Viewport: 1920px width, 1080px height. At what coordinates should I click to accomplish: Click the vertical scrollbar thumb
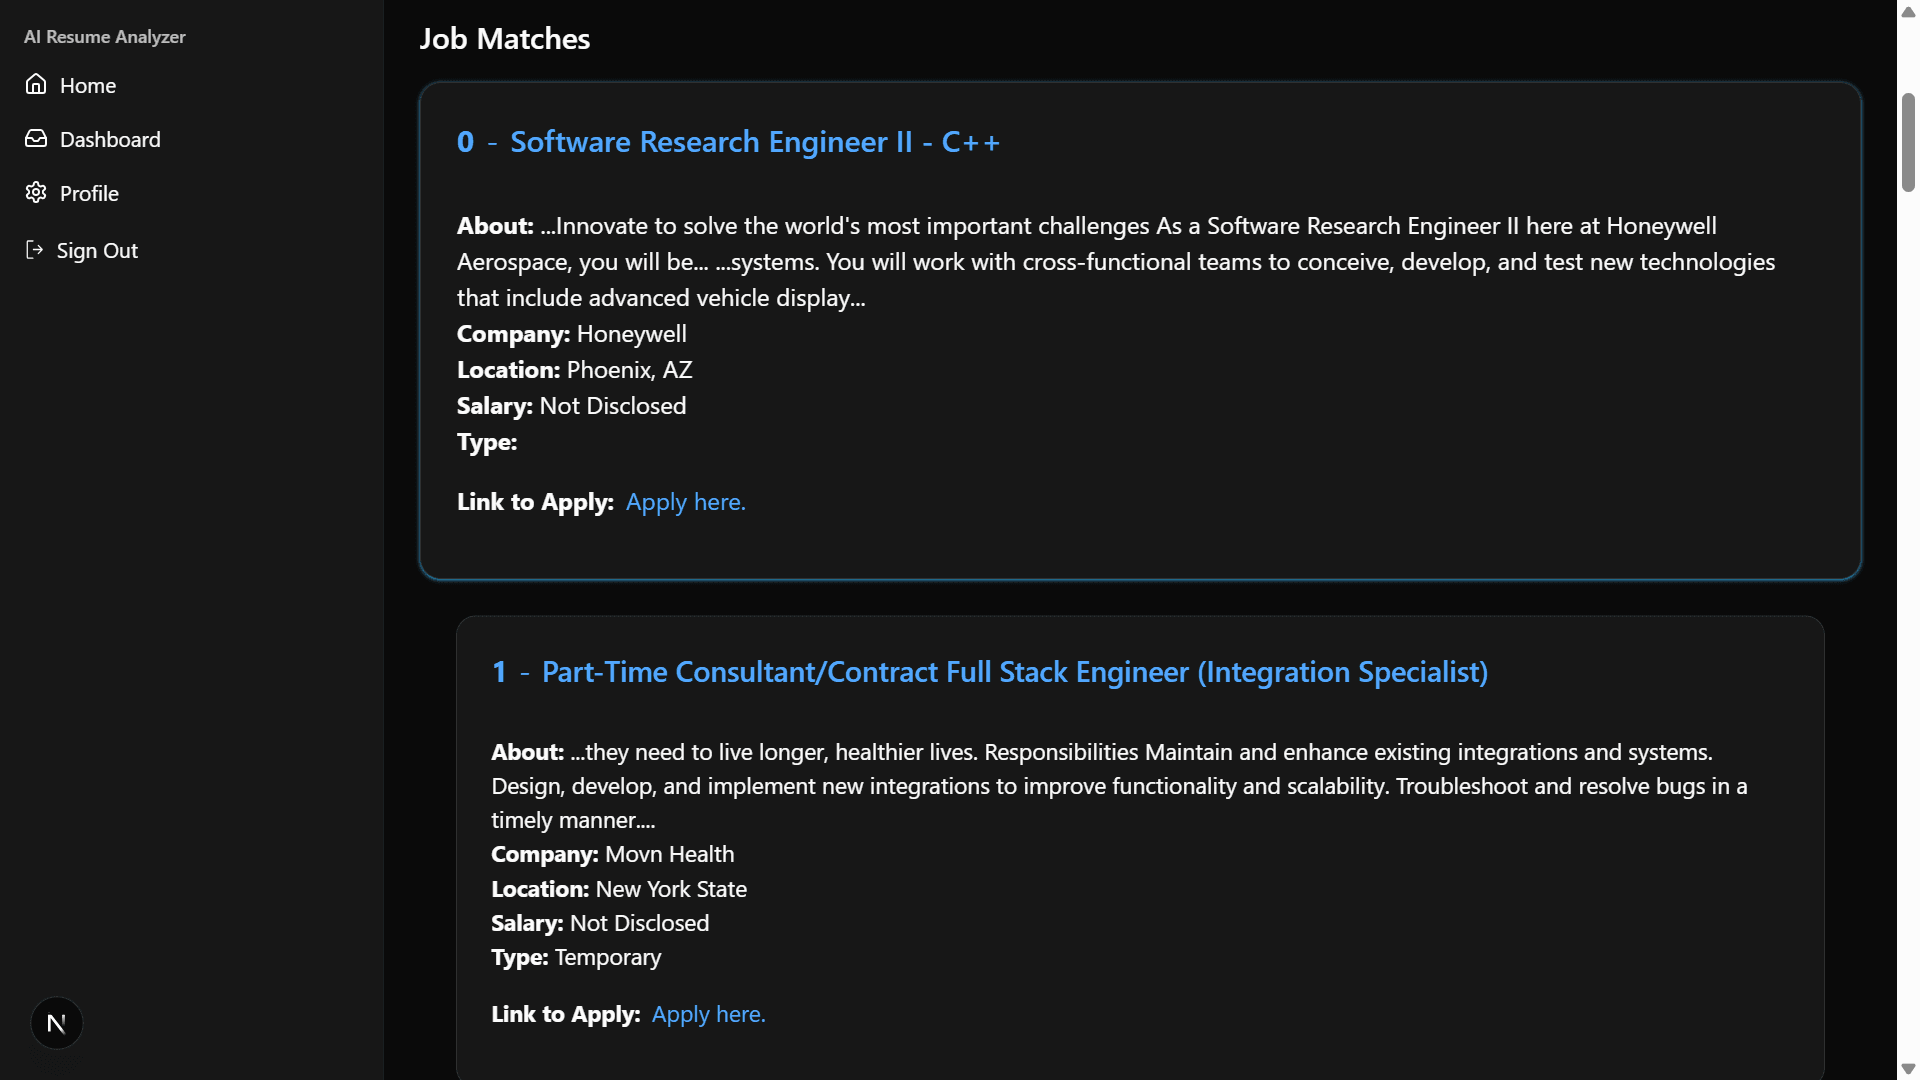tap(1908, 142)
